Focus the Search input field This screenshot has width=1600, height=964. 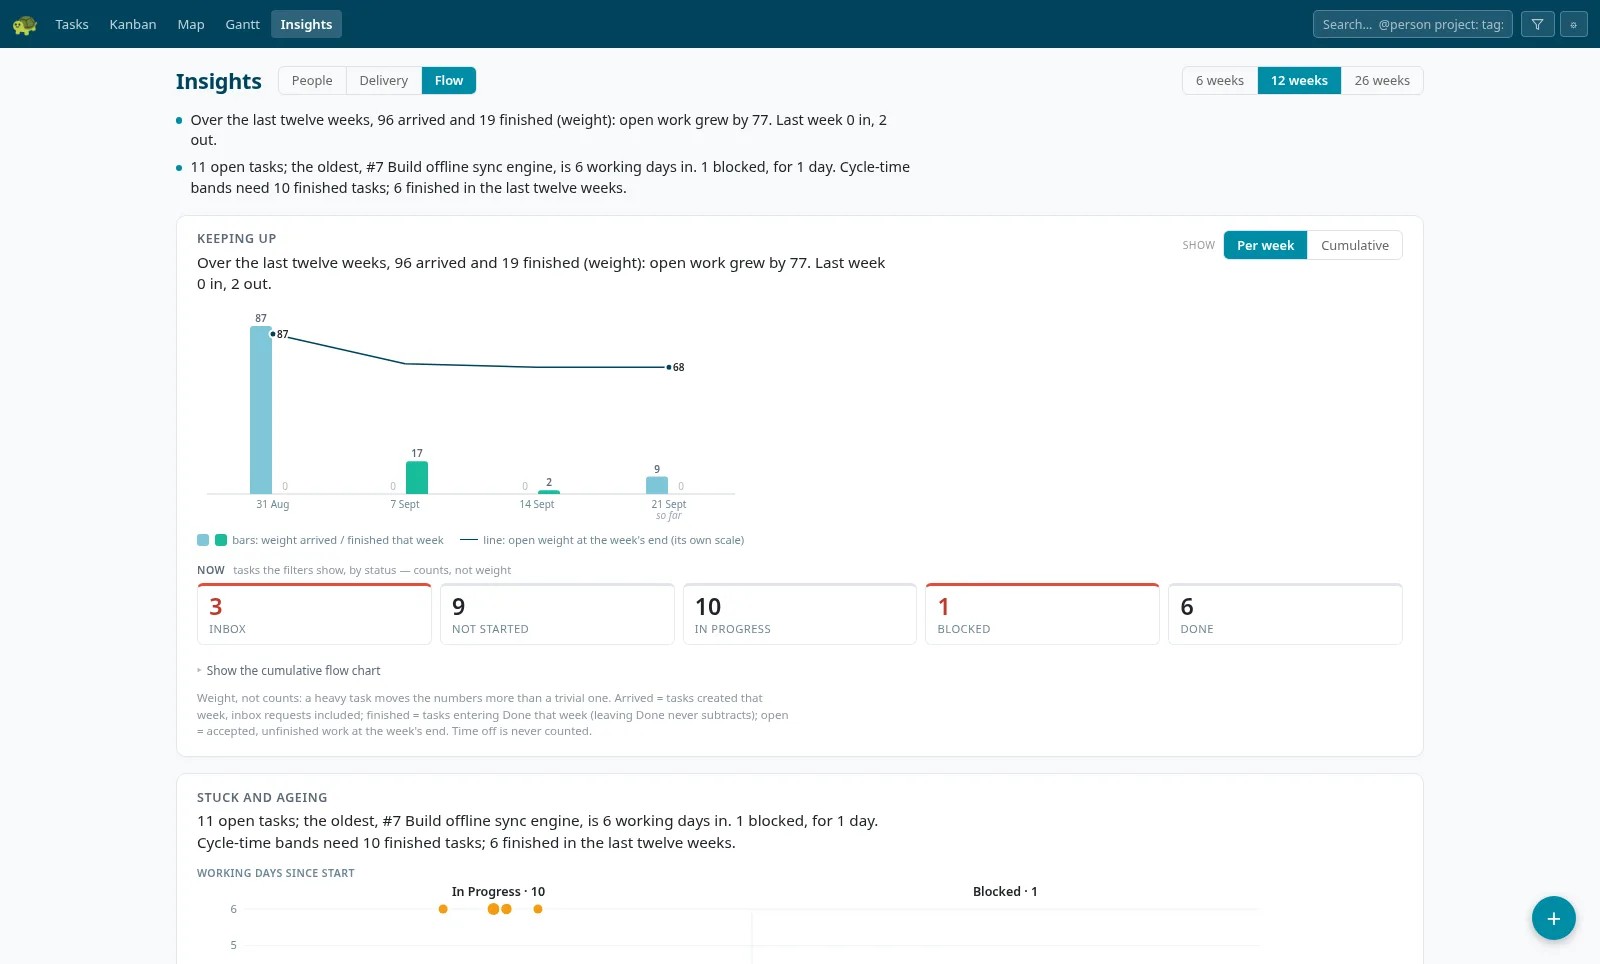coord(1412,24)
